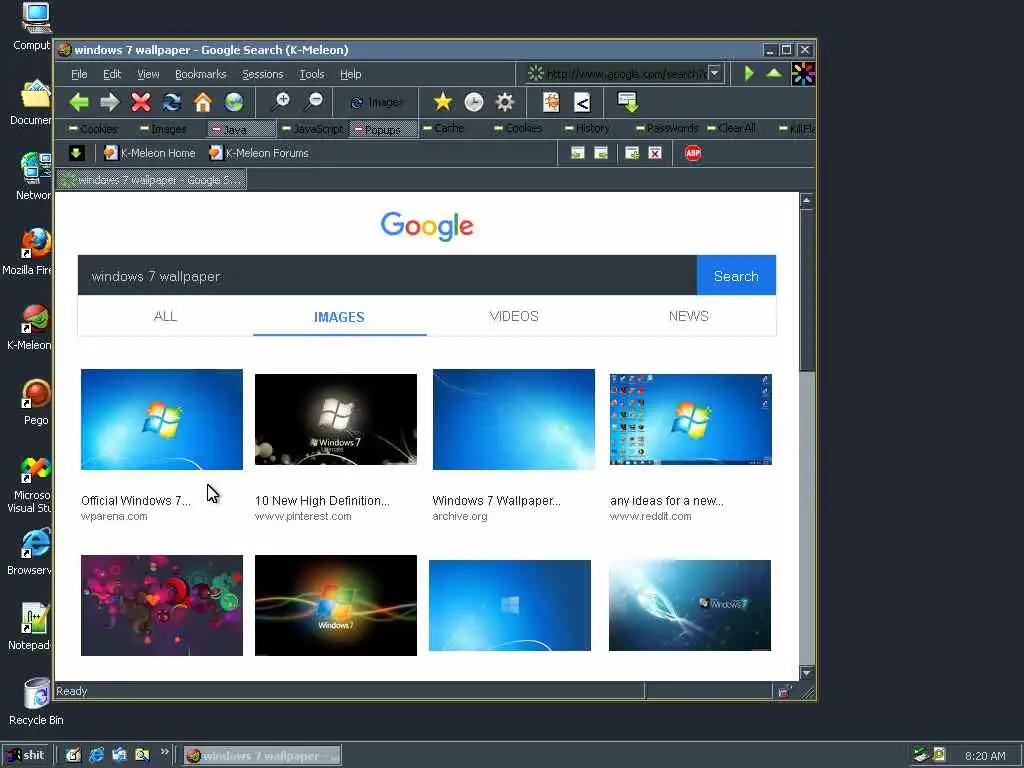Open the reddit desktop screenshot thumbnail
This screenshot has width=1024, height=768.
click(x=690, y=419)
